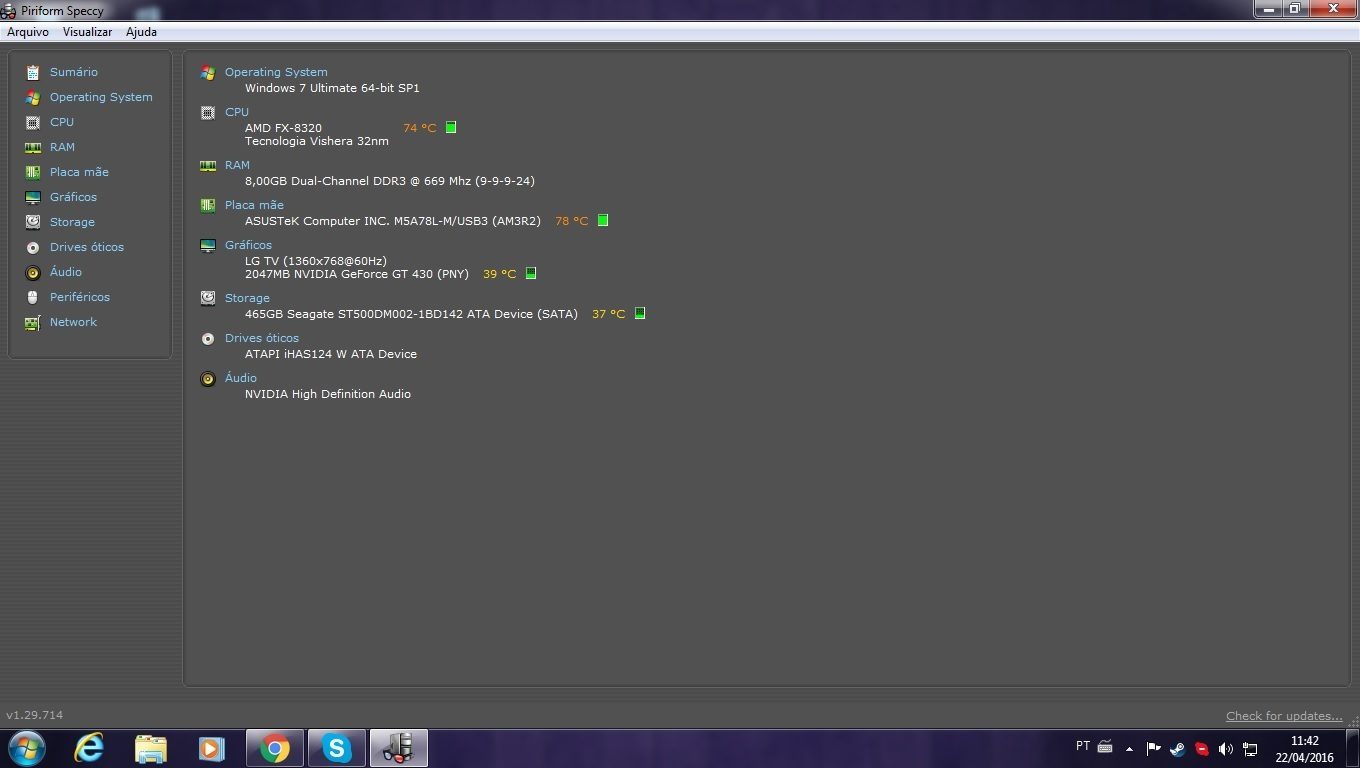Click the green CPU temperature indicator icon
This screenshot has height=768, width=1360.
tap(451, 127)
